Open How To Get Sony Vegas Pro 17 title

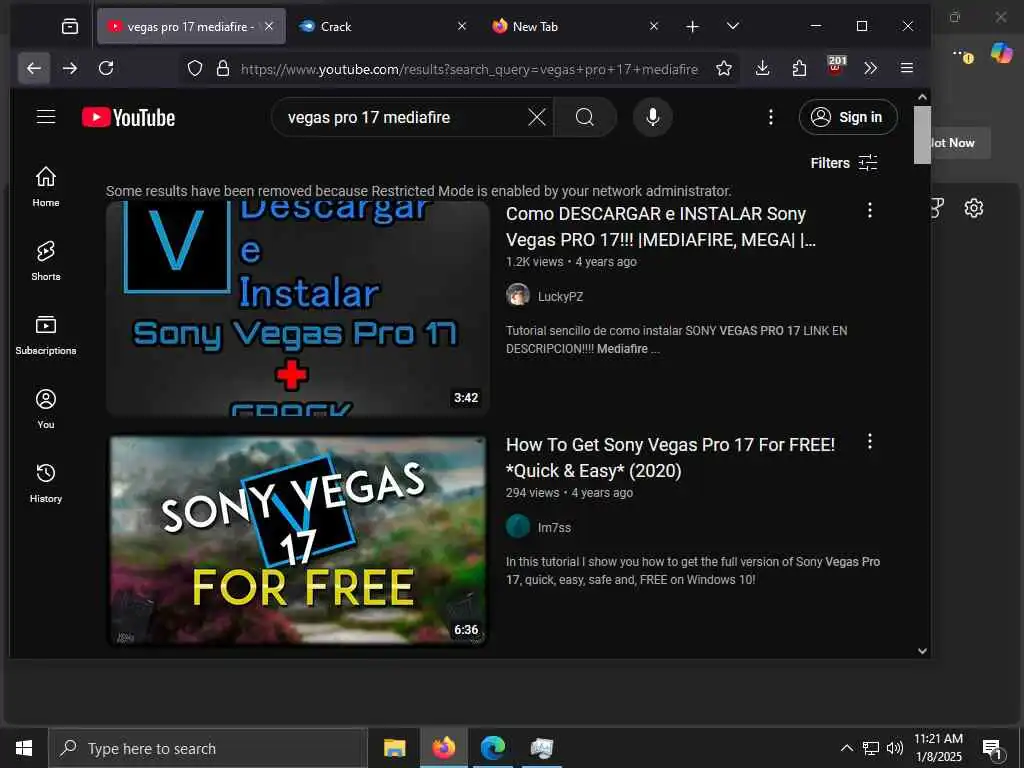[x=671, y=458]
